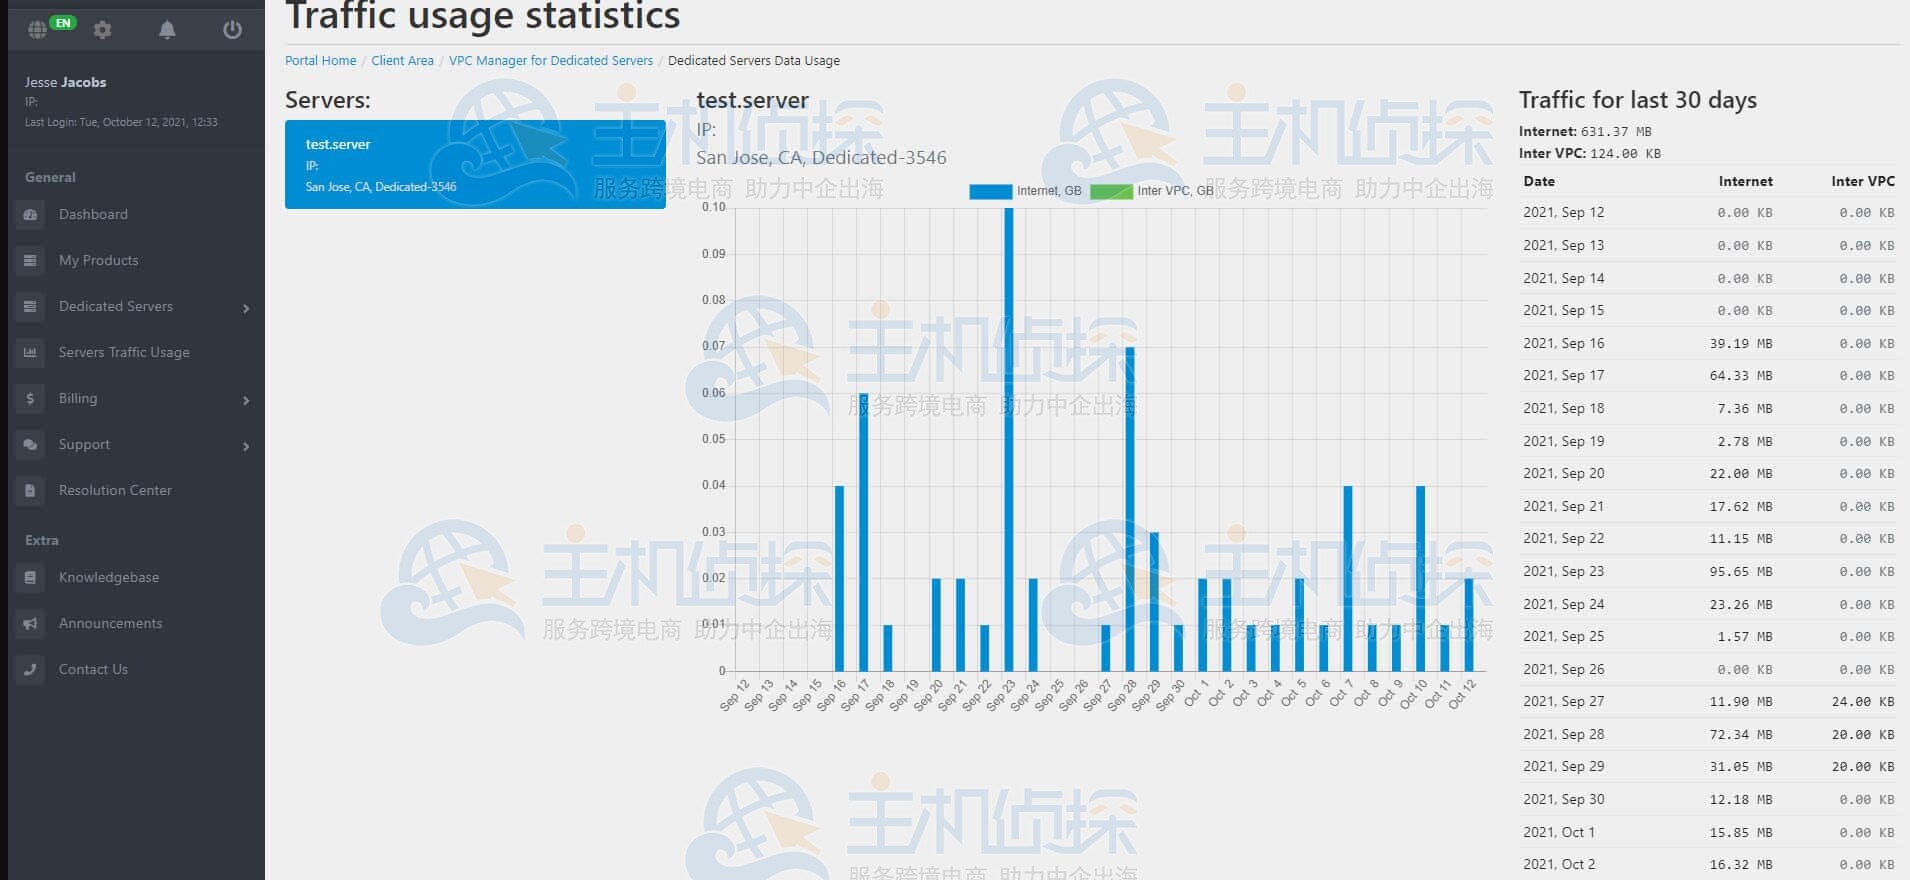Click the power logout icon
This screenshot has height=880, width=1910.
point(232,29)
